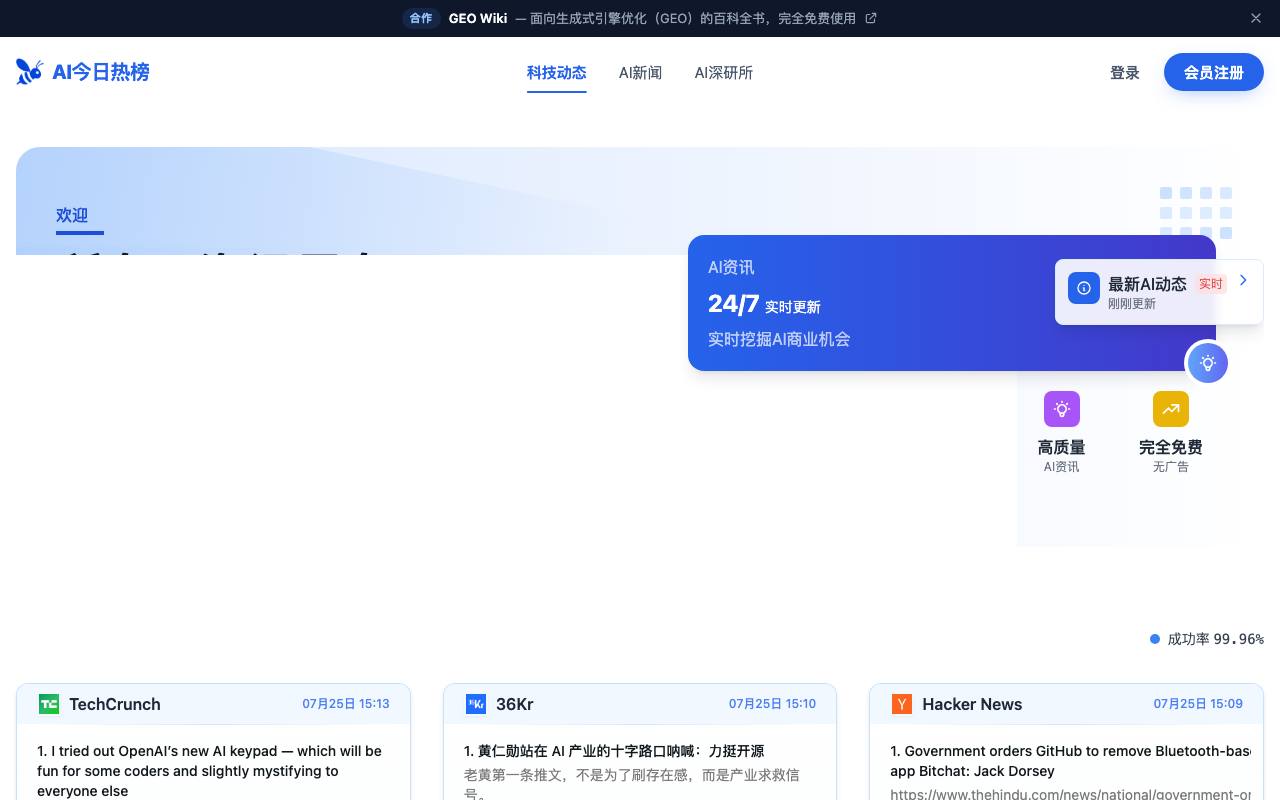Open the OpenAI AI keypad article
This screenshot has width=1280, height=800.
213,771
